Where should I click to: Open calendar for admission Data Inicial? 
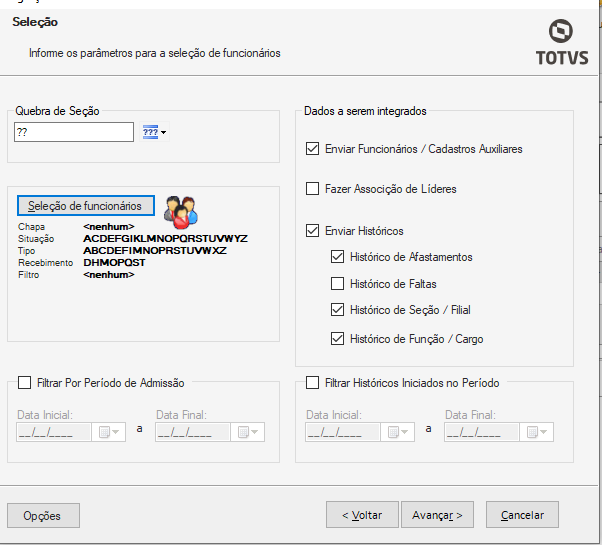(x=108, y=432)
